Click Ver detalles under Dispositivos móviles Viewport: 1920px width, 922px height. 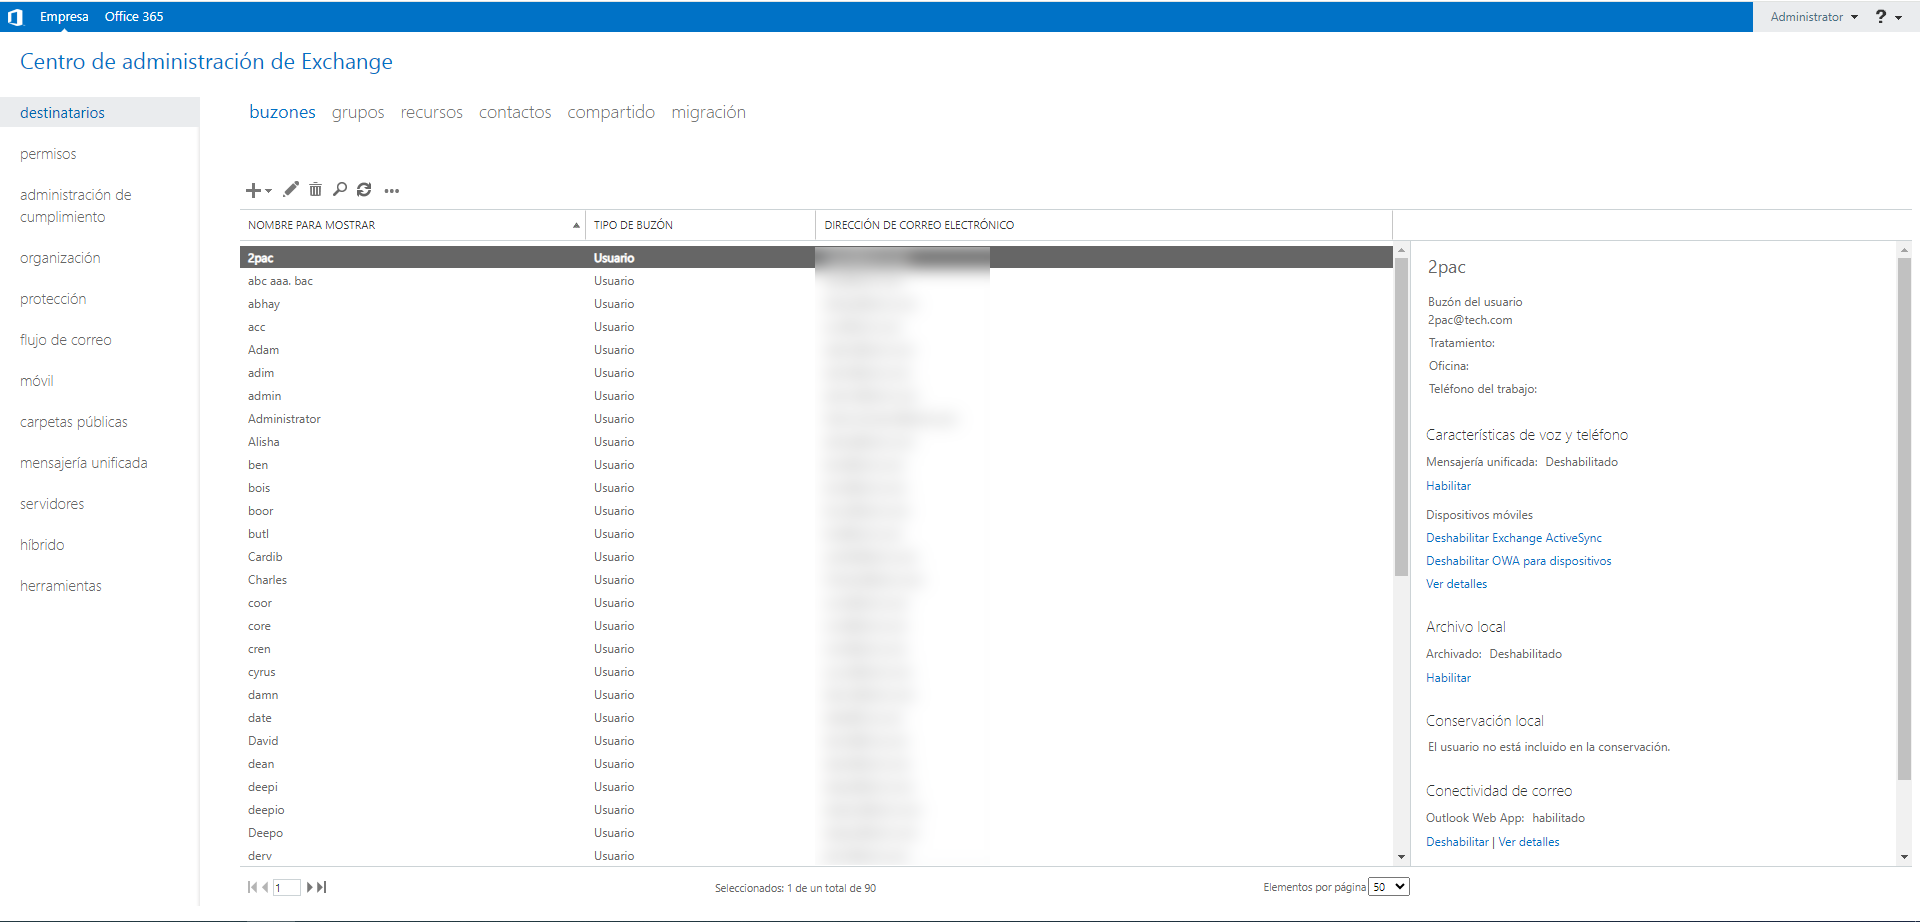[1456, 584]
